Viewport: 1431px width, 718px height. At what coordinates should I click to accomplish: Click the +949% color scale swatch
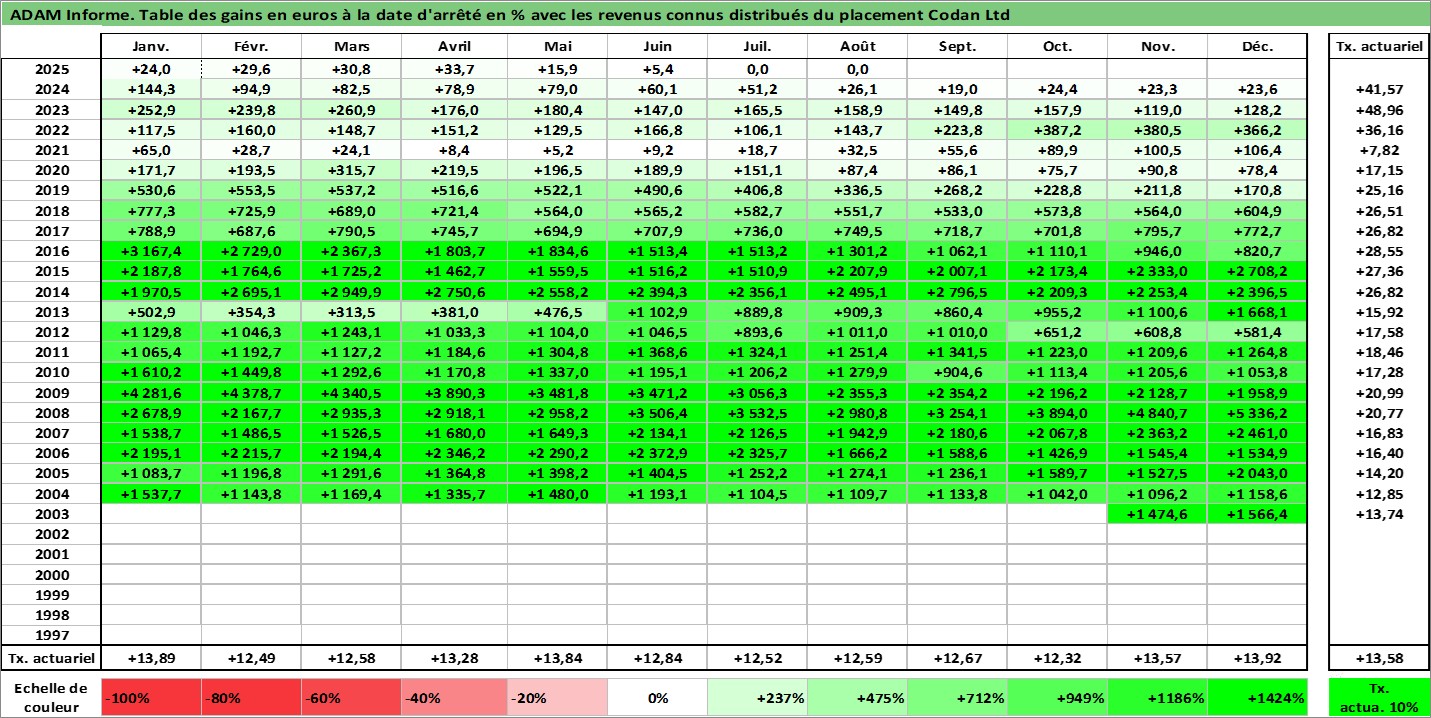1057,697
